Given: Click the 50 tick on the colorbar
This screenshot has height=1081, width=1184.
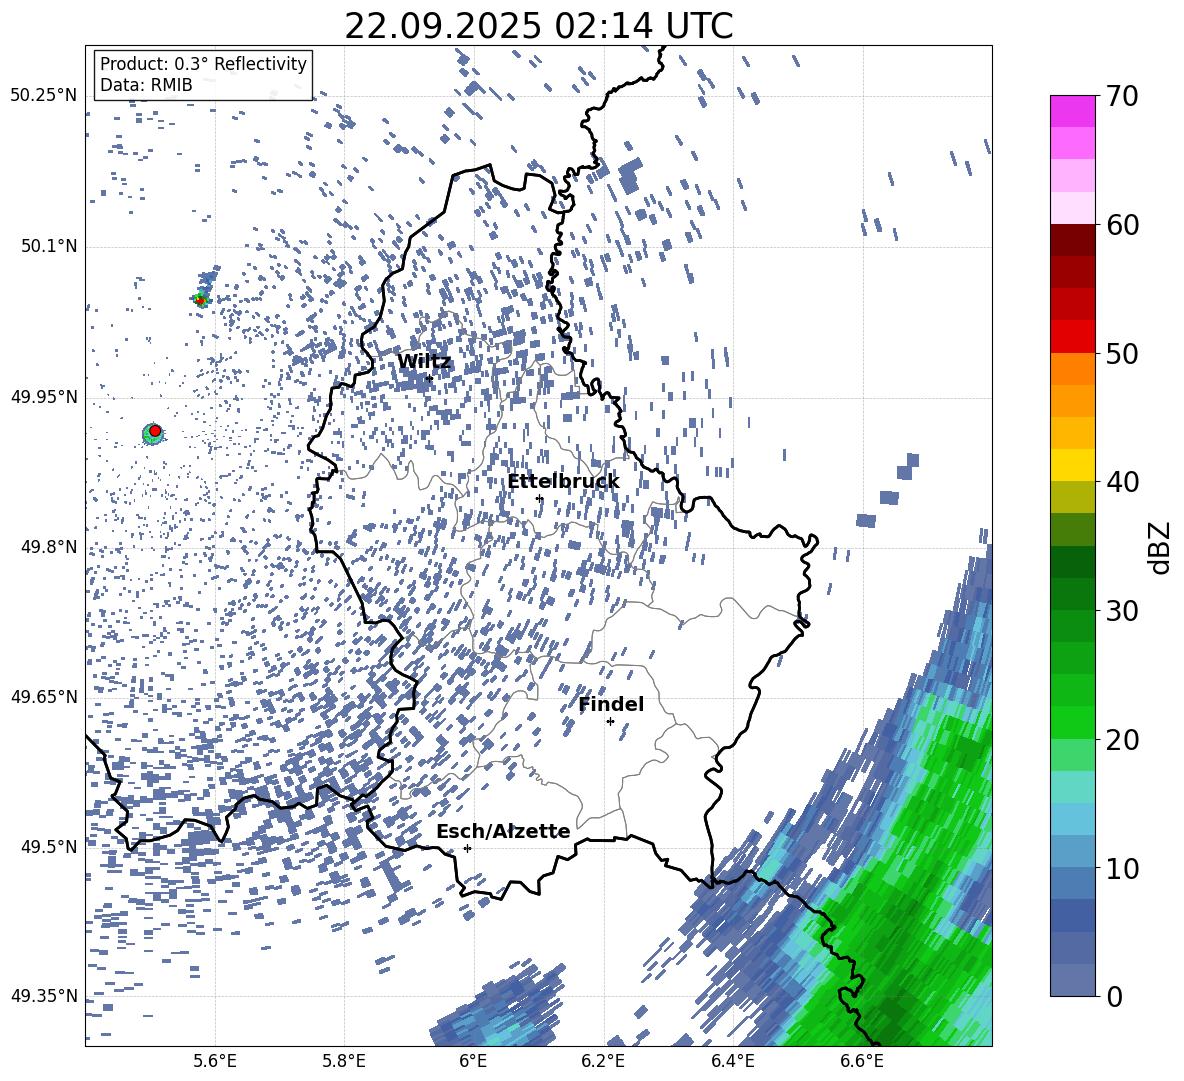Looking at the screenshot, I should 1122,354.
